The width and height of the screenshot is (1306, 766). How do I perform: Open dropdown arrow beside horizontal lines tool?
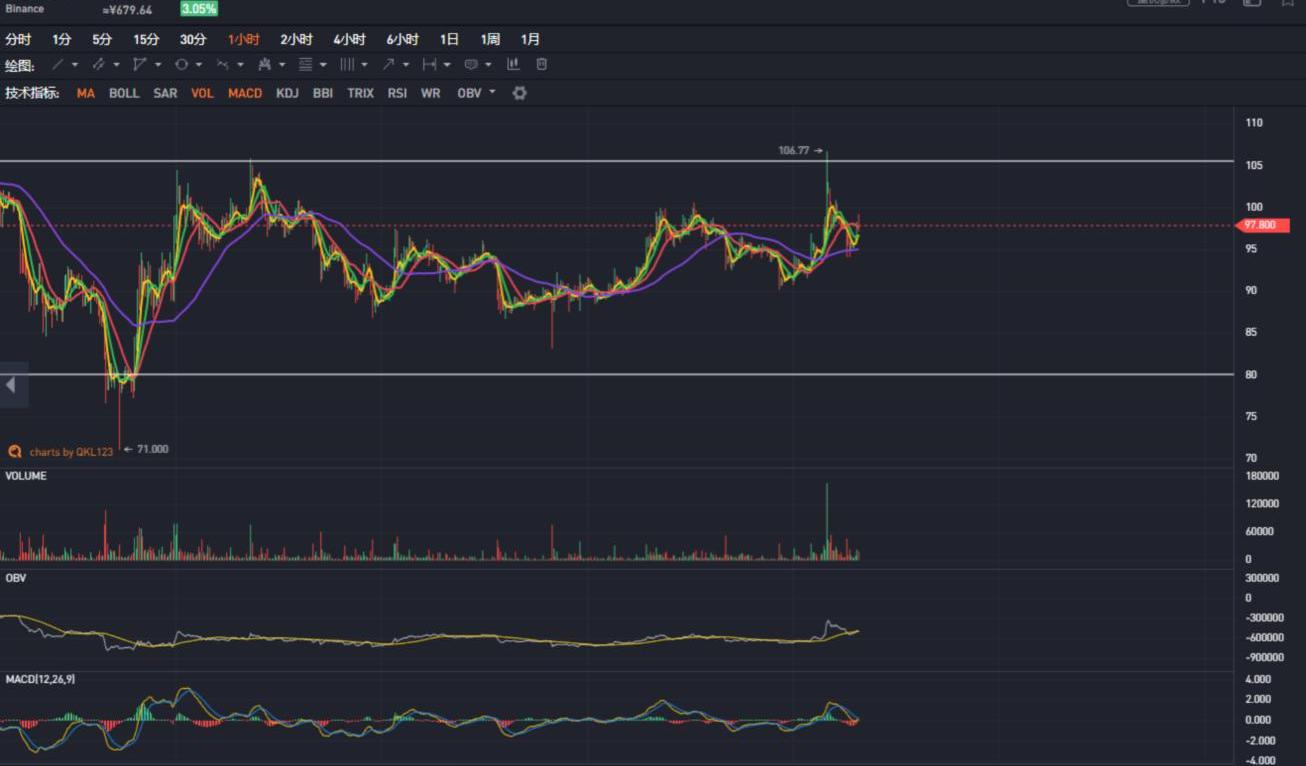point(323,65)
